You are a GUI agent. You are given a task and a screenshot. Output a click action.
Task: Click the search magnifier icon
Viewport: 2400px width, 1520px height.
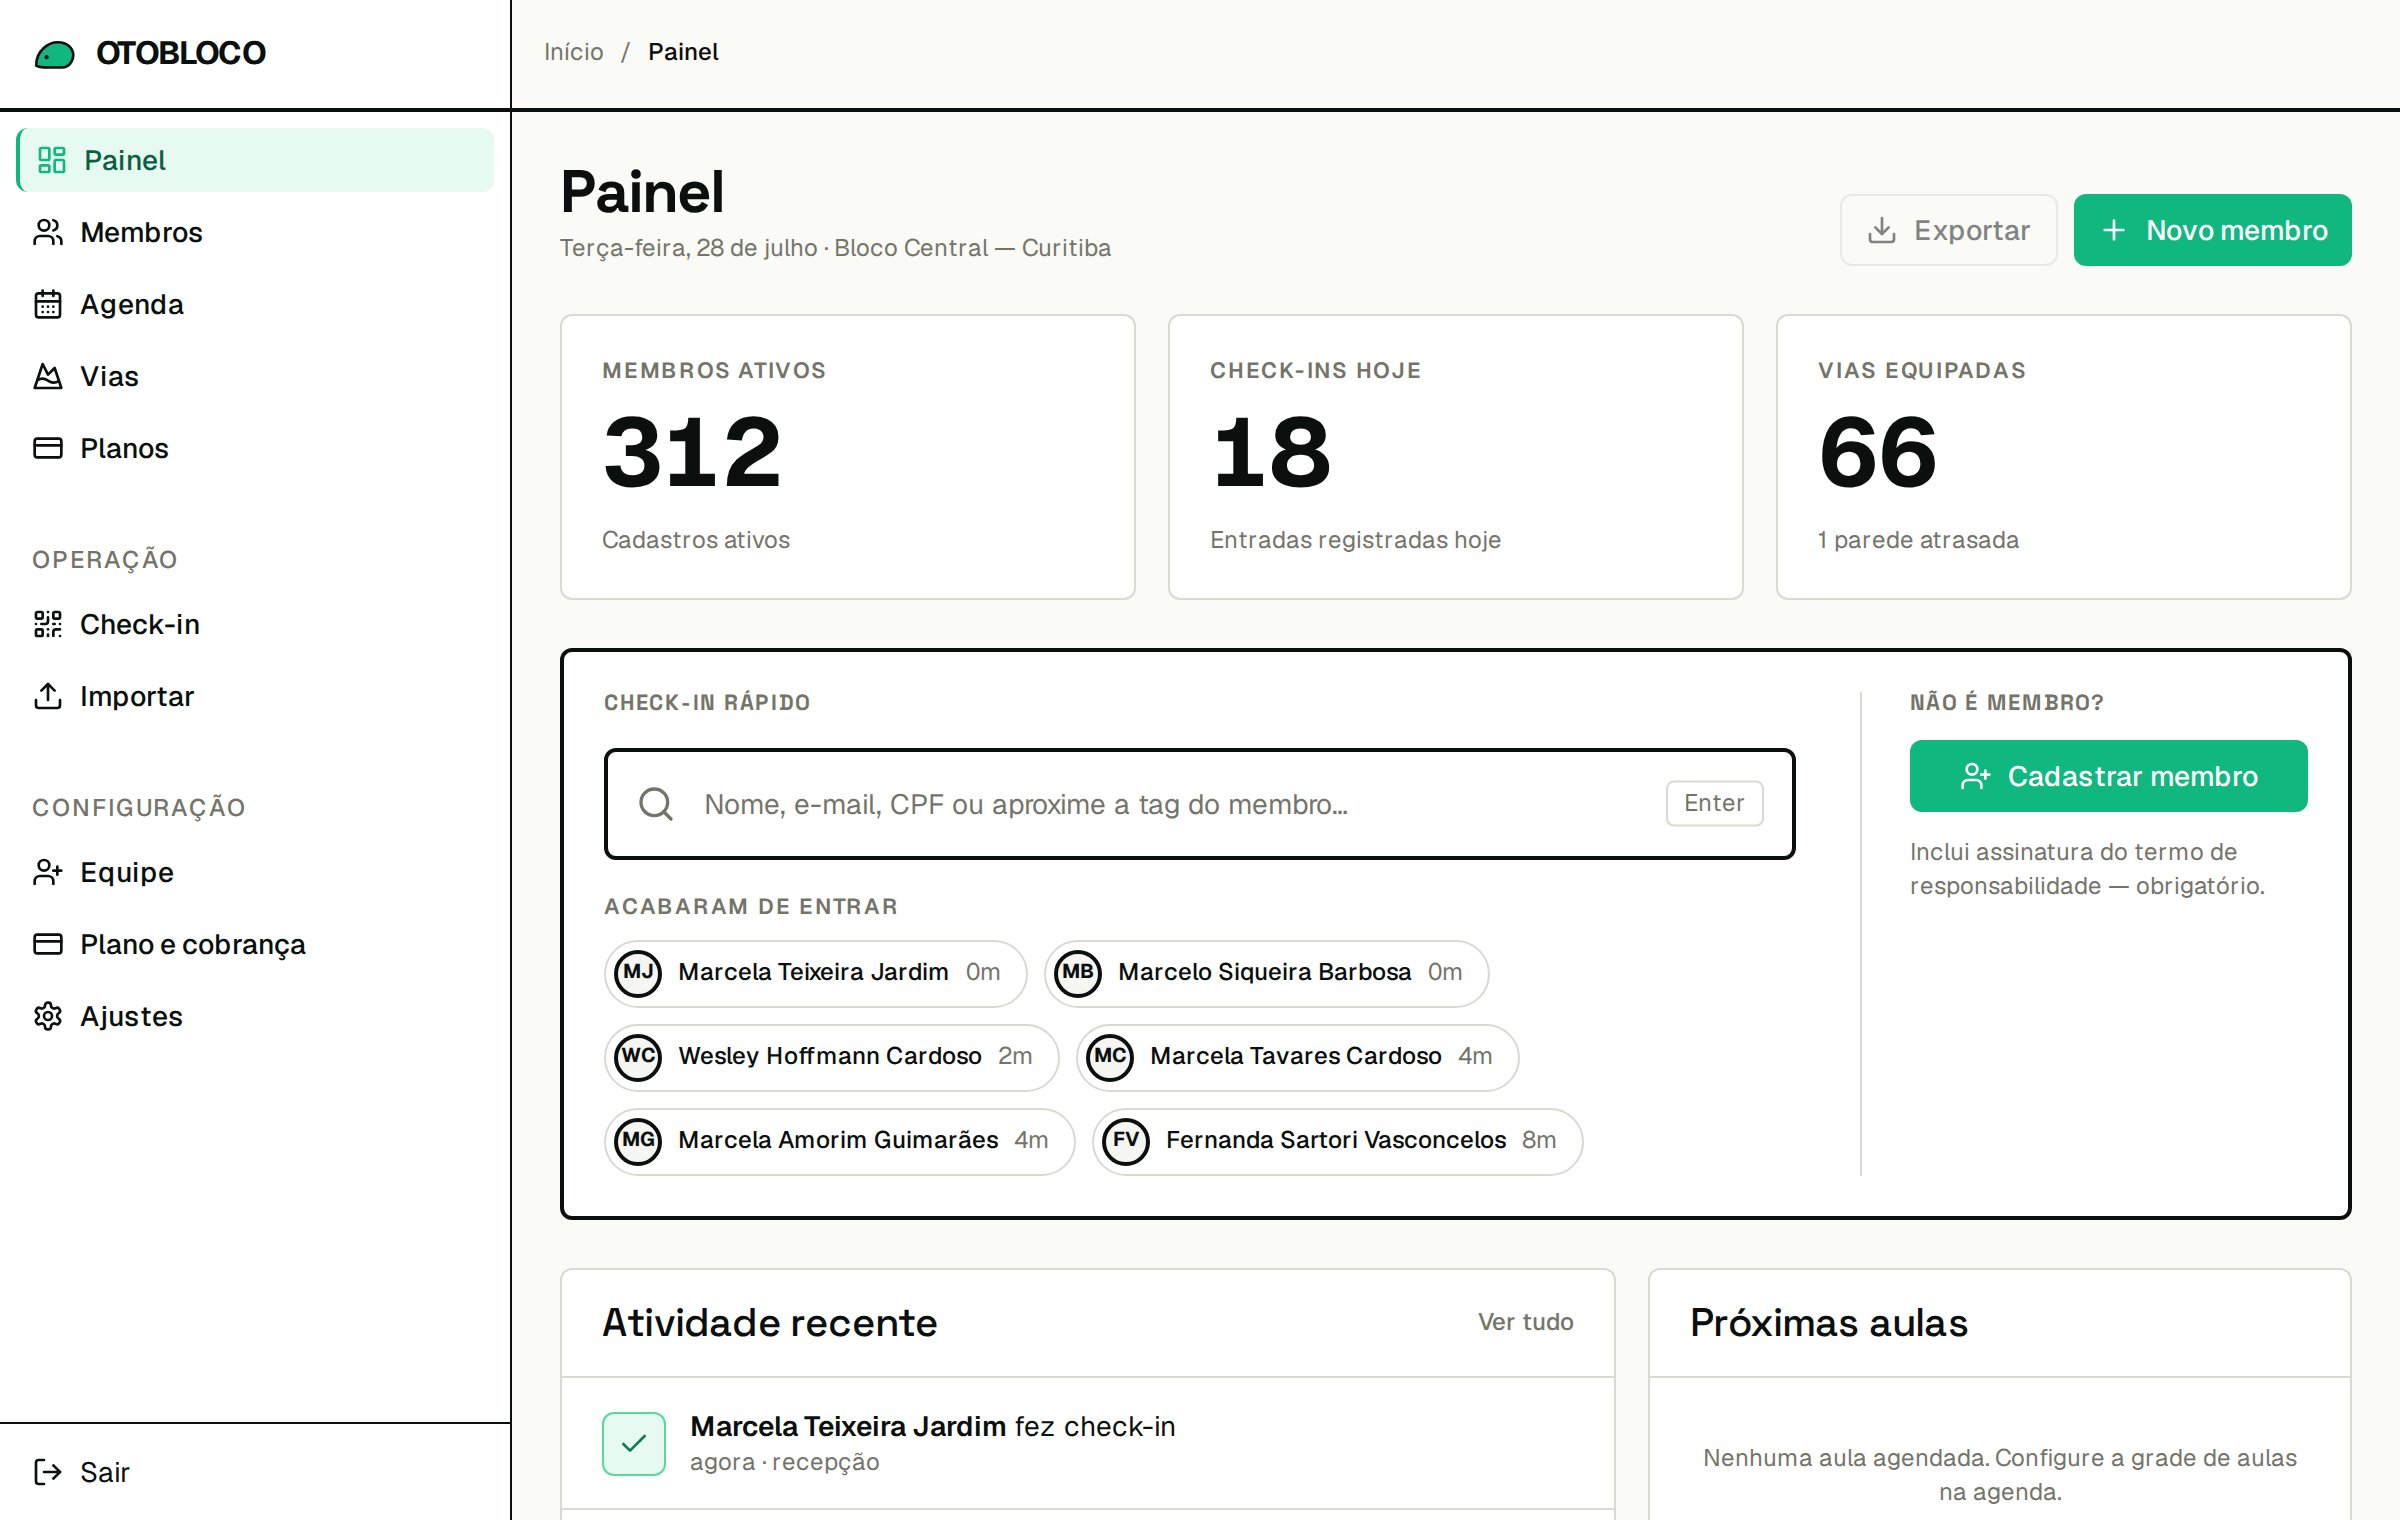(x=656, y=804)
